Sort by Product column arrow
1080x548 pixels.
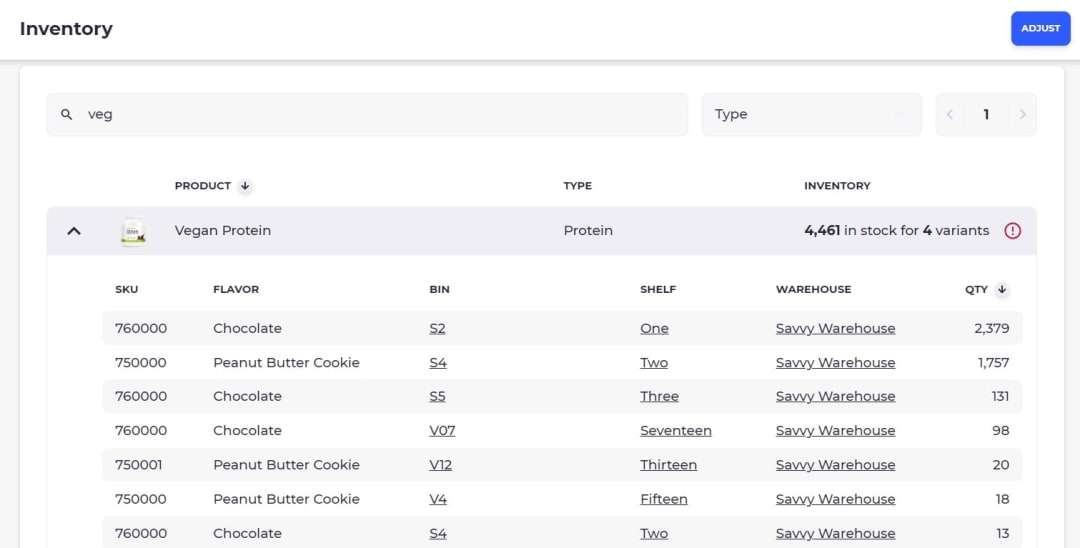click(x=245, y=186)
